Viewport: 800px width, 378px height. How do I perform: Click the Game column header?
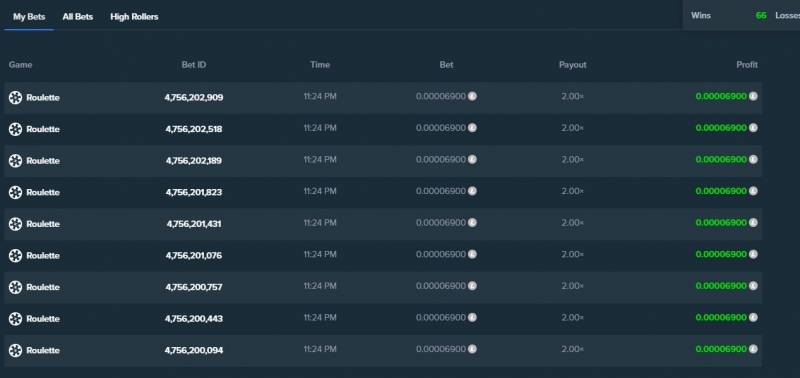[20, 65]
